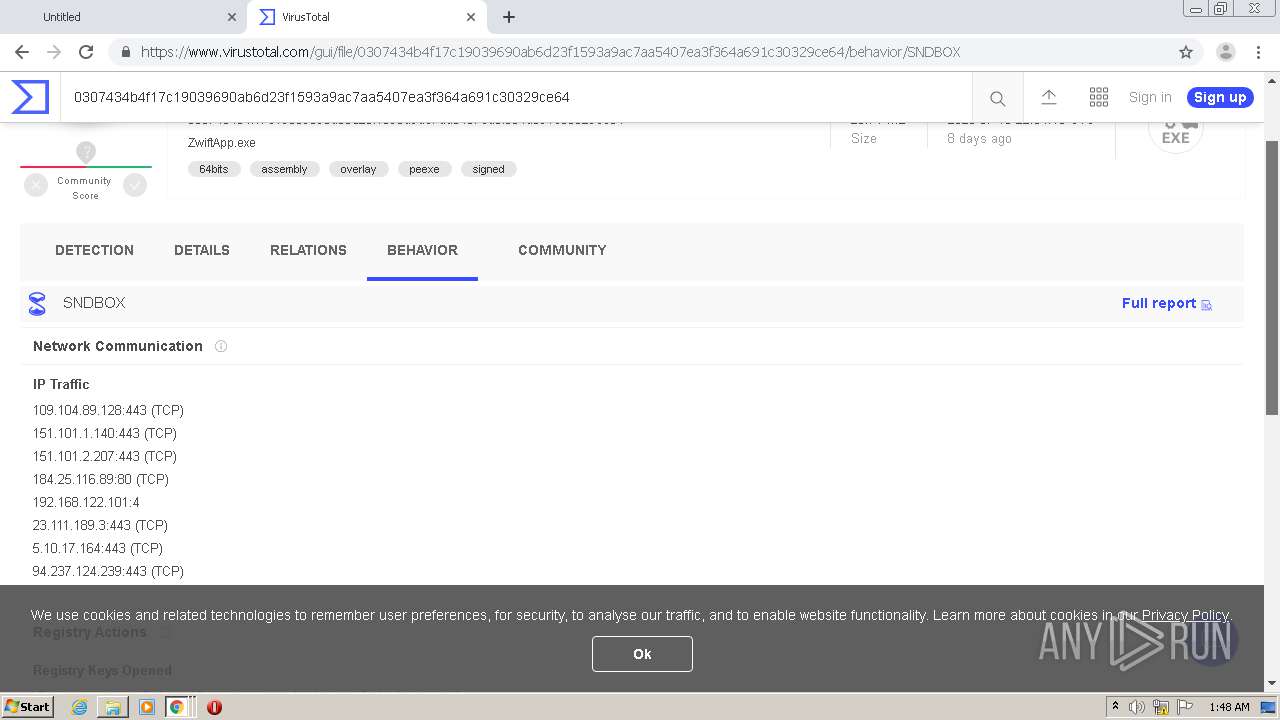Click the browser back arrow
Image resolution: width=1280 pixels, height=720 pixels.
[22, 52]
